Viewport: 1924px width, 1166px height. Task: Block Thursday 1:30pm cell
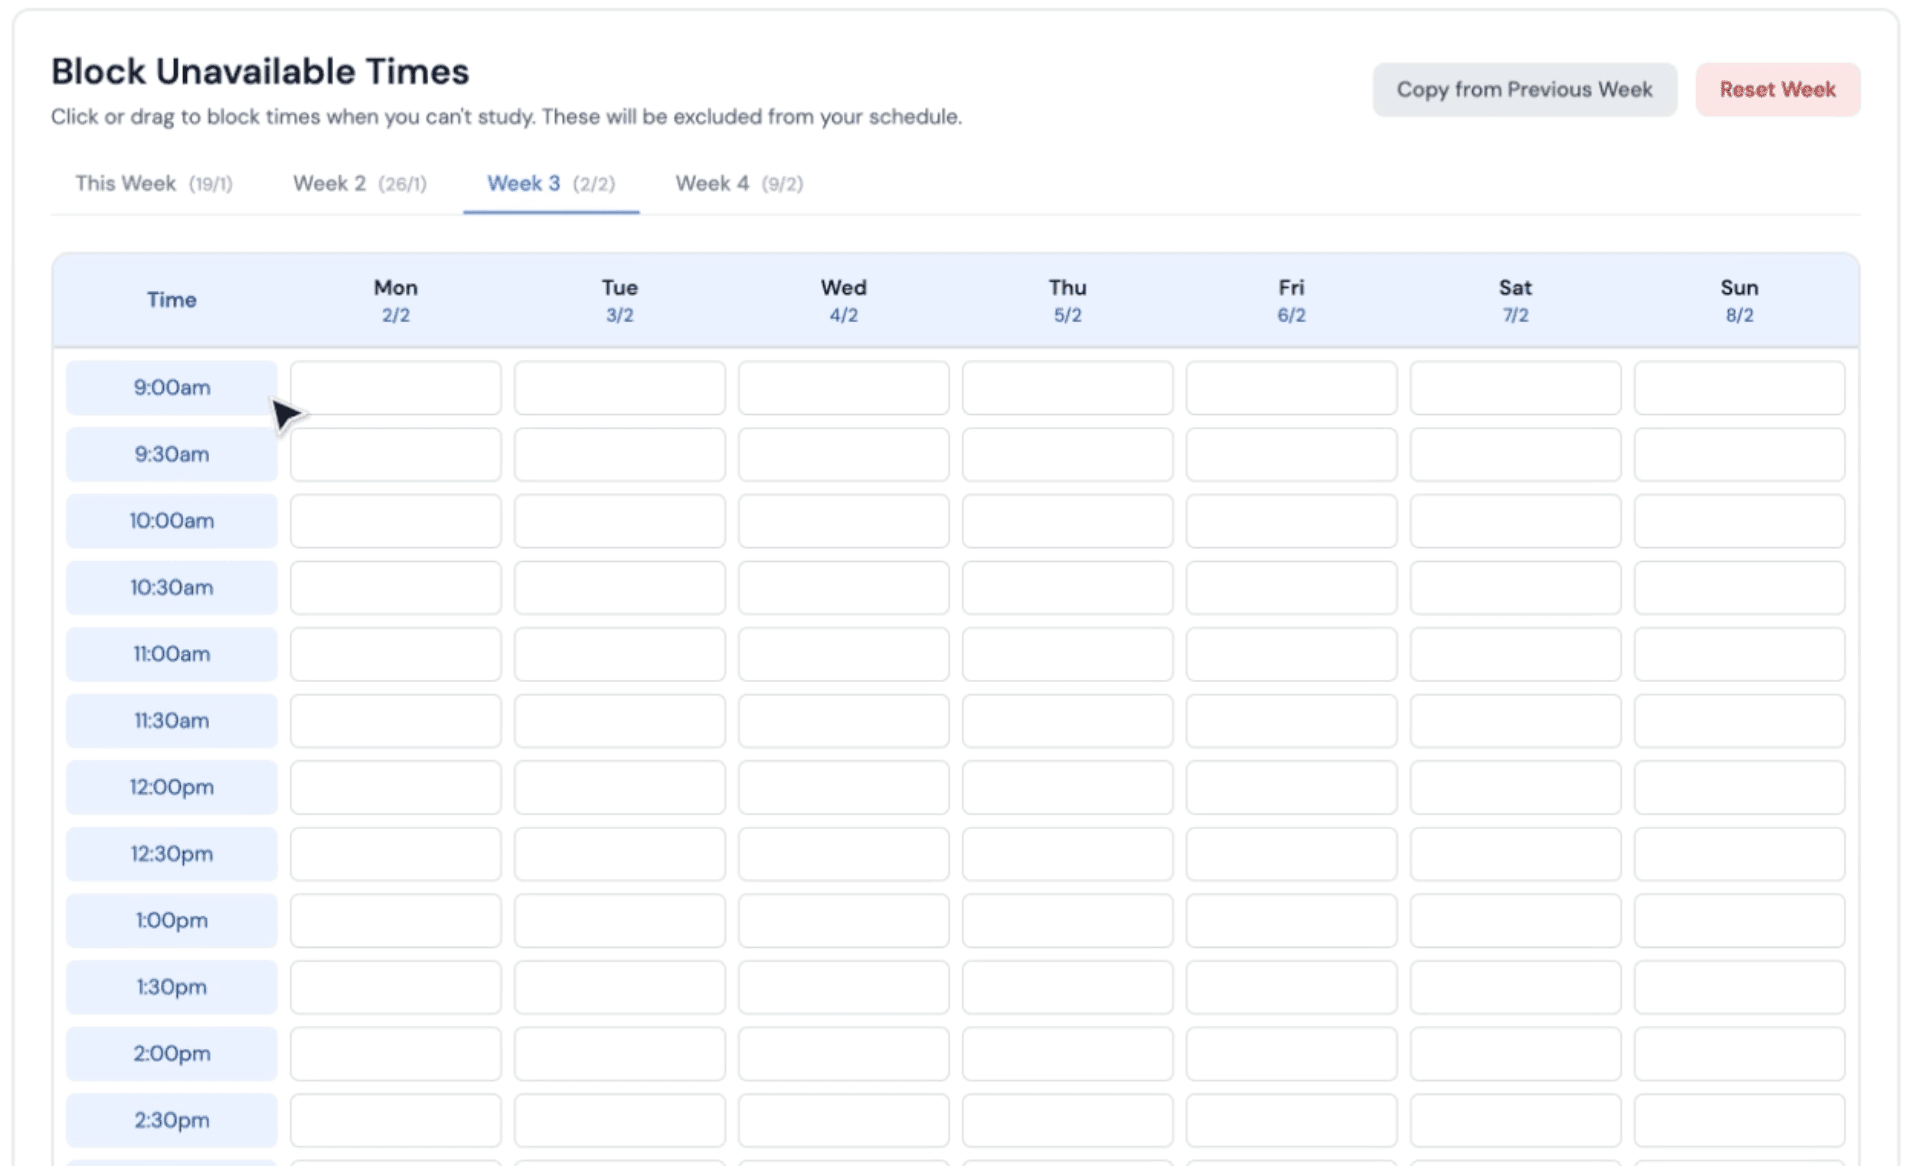point(1067,987)
